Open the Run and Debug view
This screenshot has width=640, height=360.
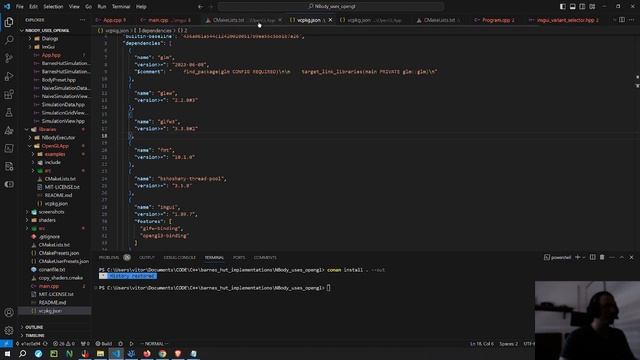point(9,76)
